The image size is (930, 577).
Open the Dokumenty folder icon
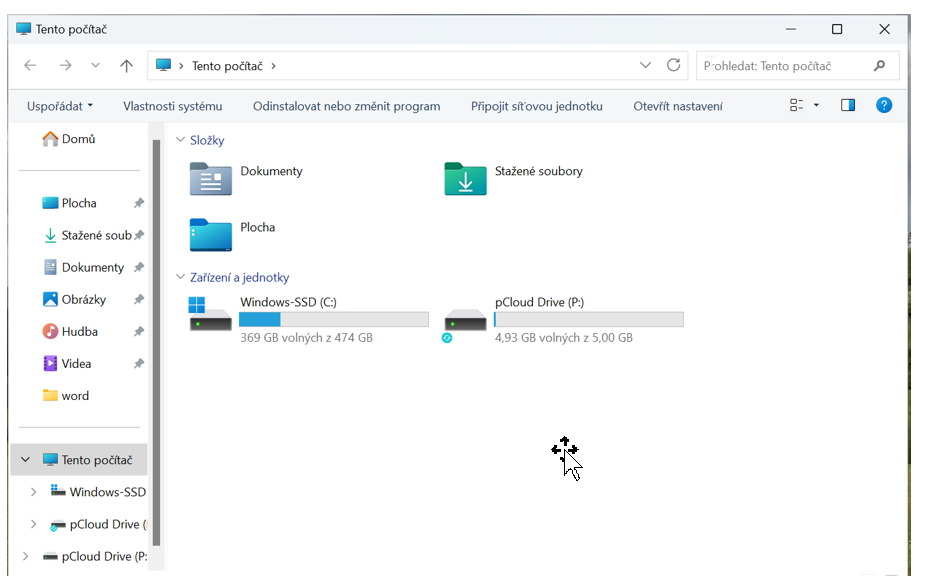coord(210,179)
